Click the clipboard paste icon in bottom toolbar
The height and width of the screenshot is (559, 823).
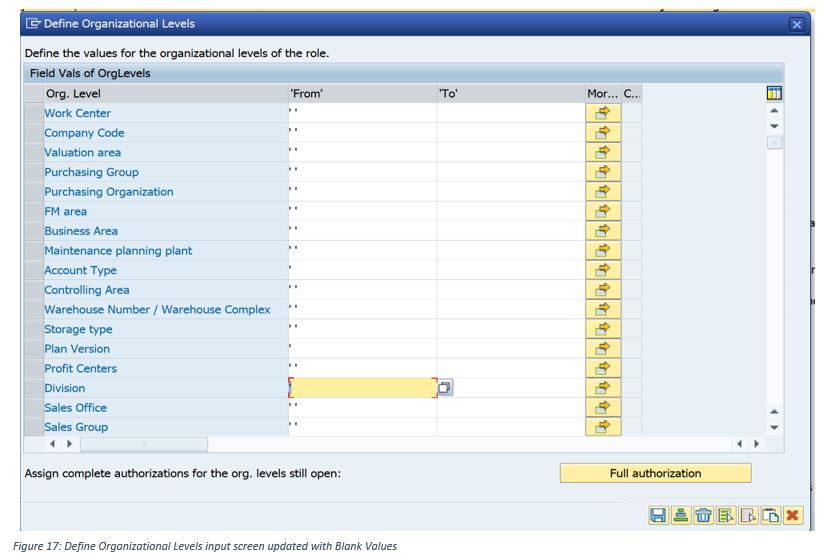771,515
